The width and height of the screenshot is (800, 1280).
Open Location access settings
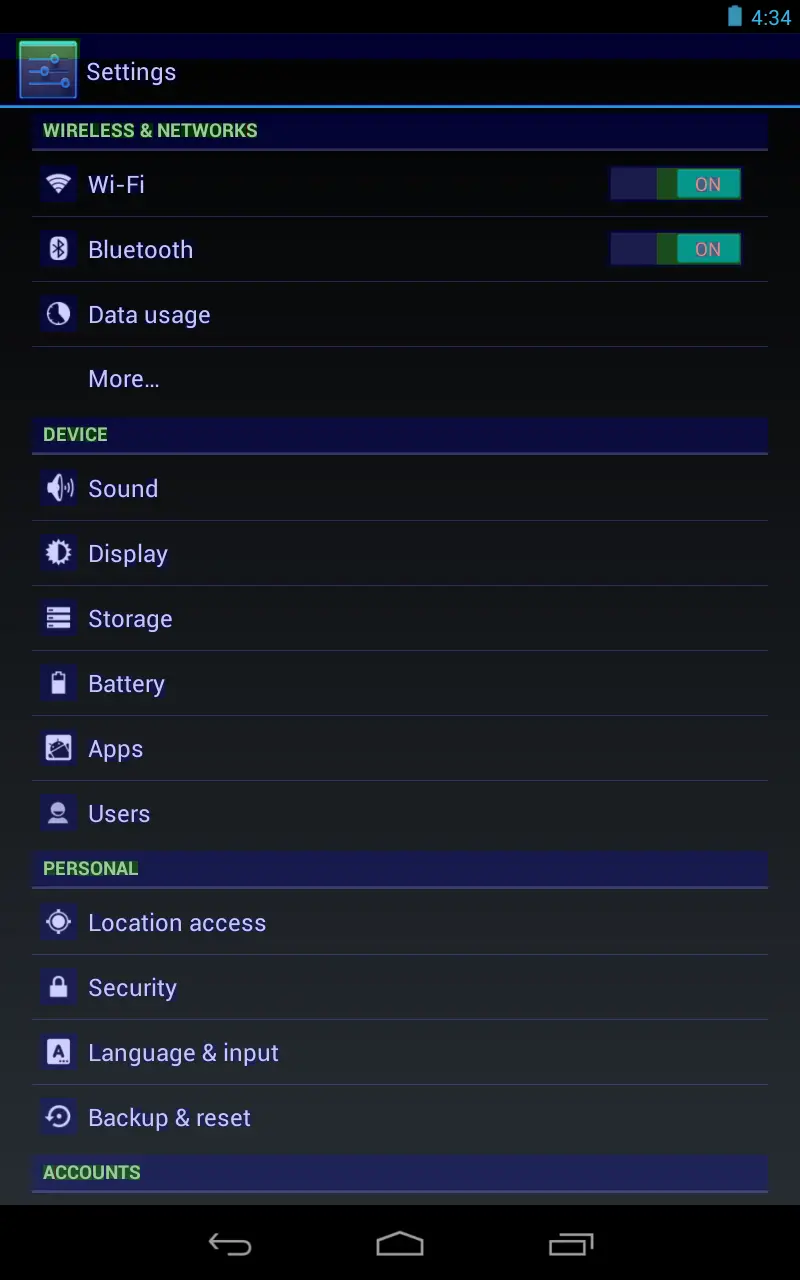click(177, 922)
